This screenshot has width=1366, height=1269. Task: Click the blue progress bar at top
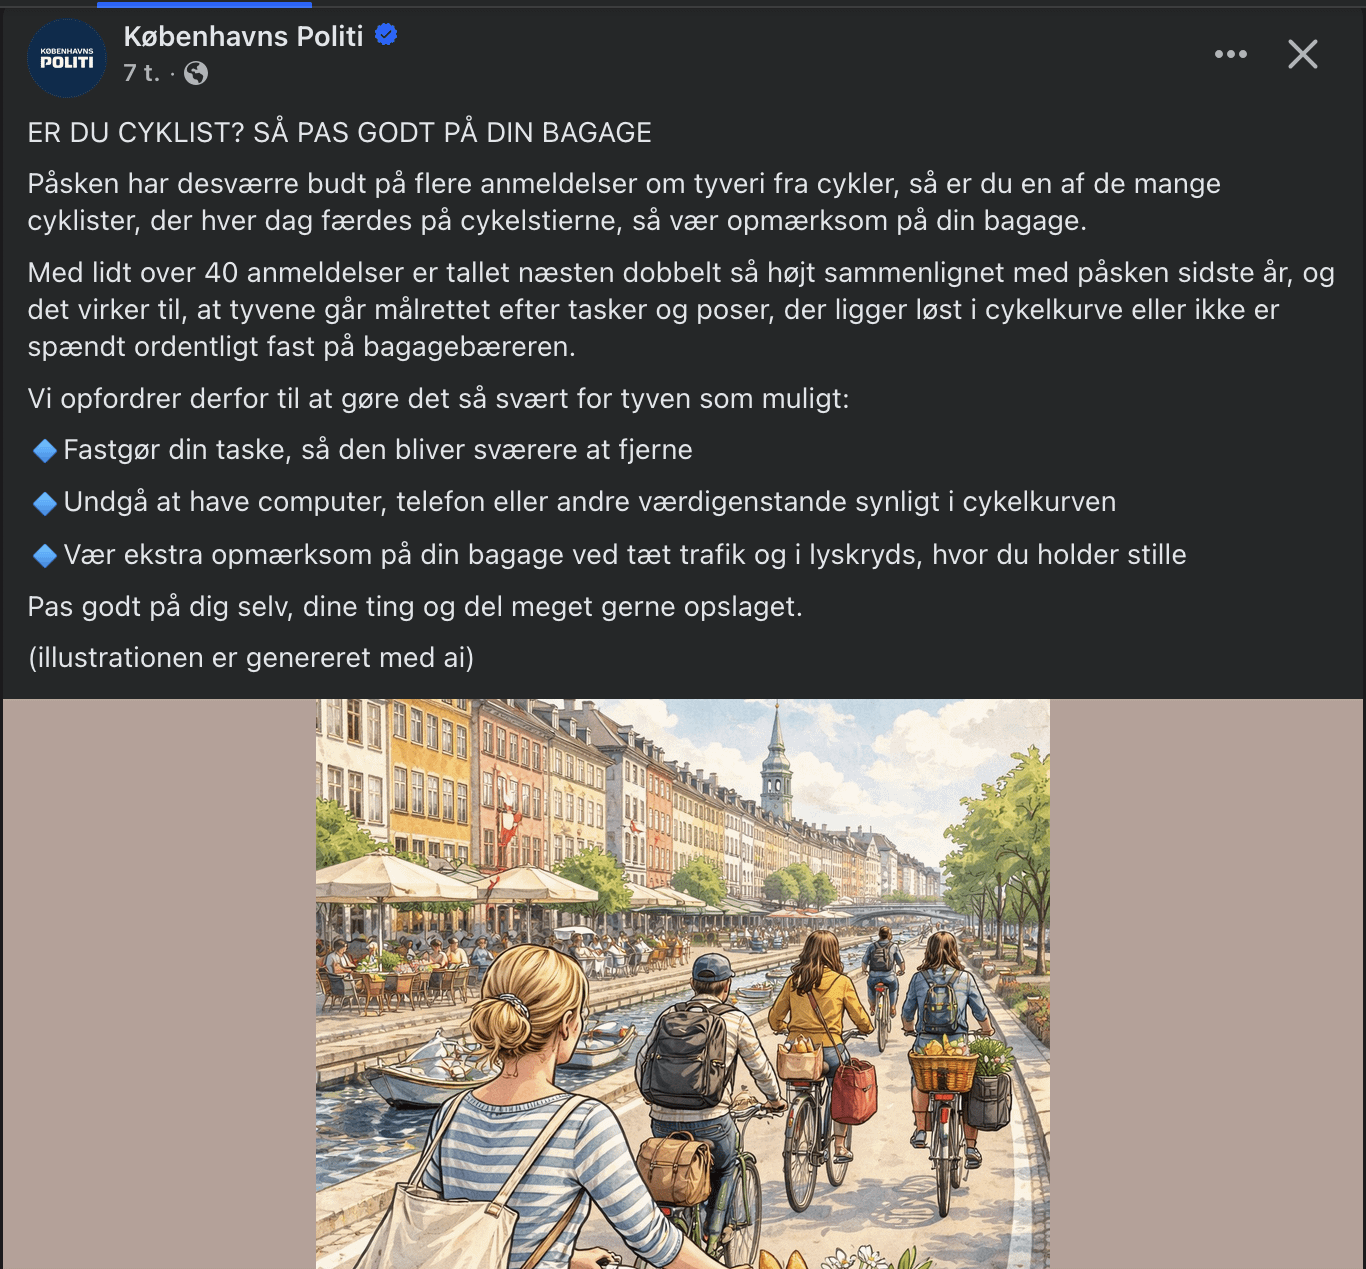coord(204,4)
